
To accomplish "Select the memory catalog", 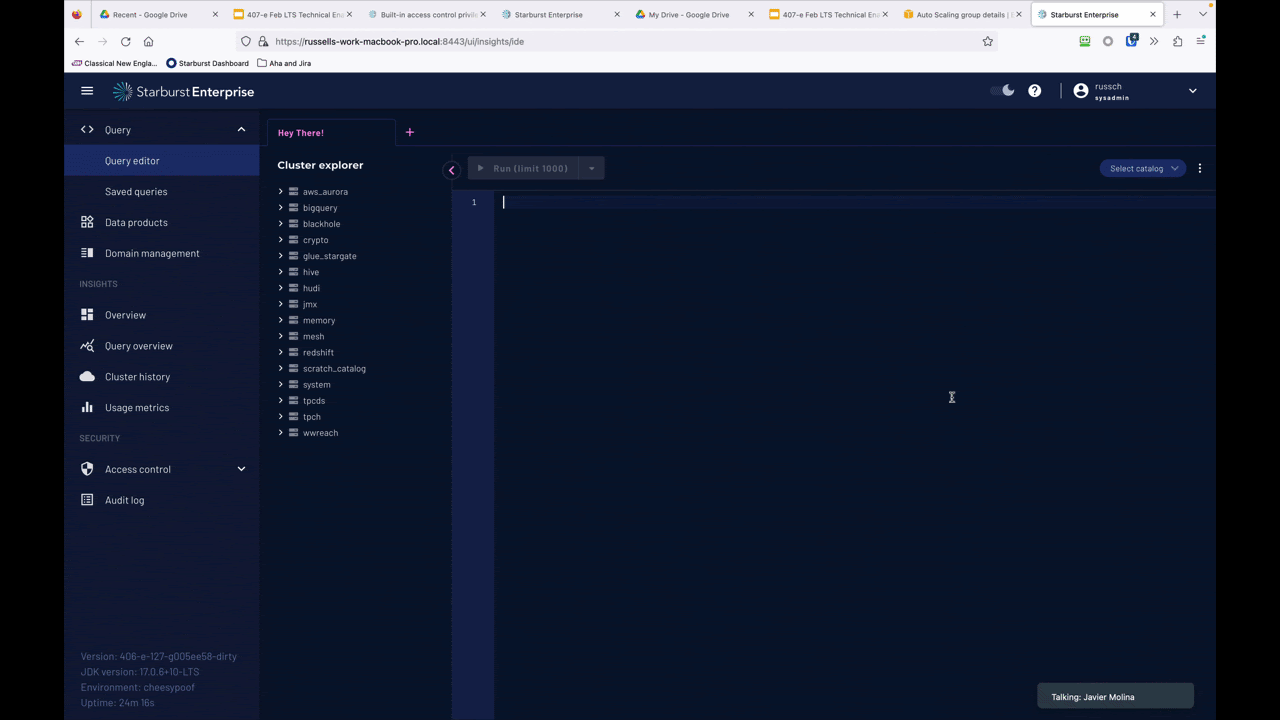I will (x=319, y=320).
